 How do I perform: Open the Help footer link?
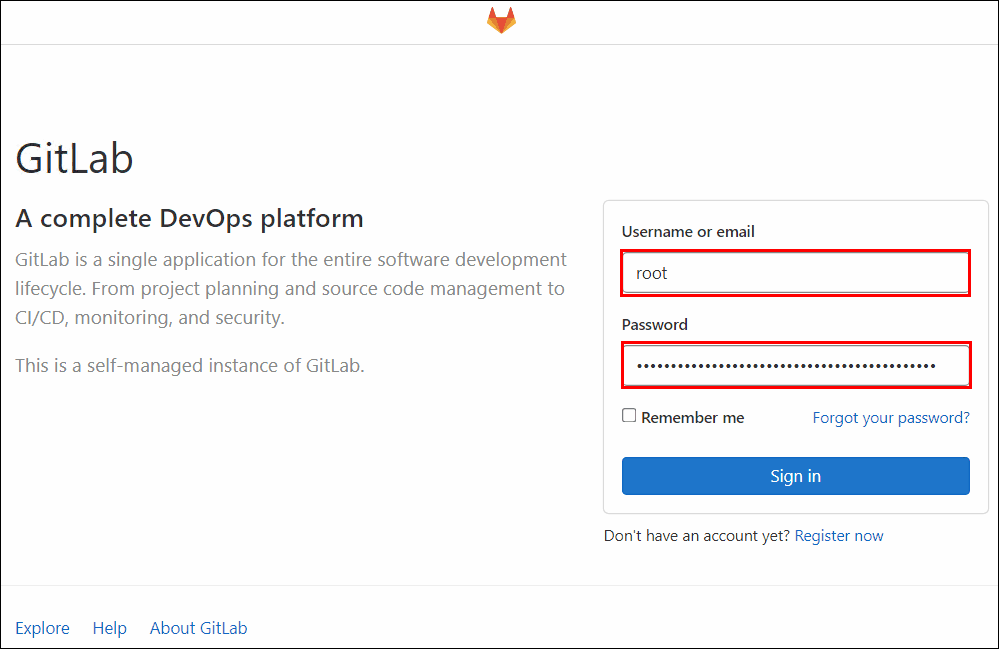(110, 628)
